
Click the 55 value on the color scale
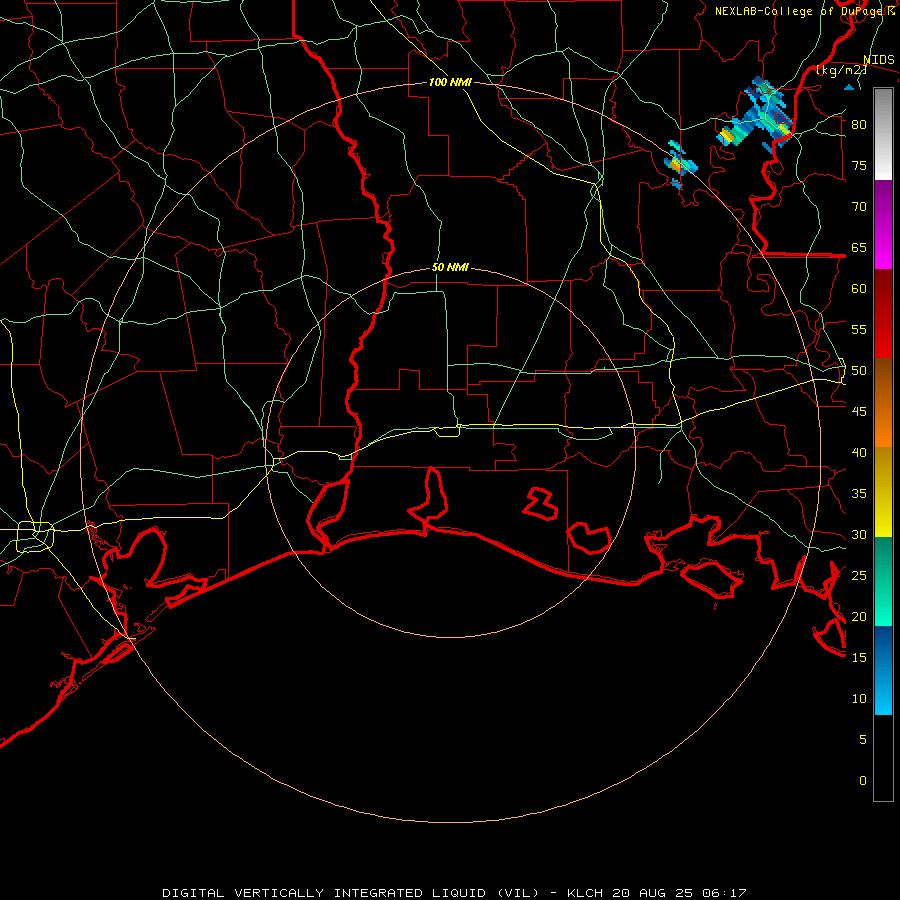point(859,329)
